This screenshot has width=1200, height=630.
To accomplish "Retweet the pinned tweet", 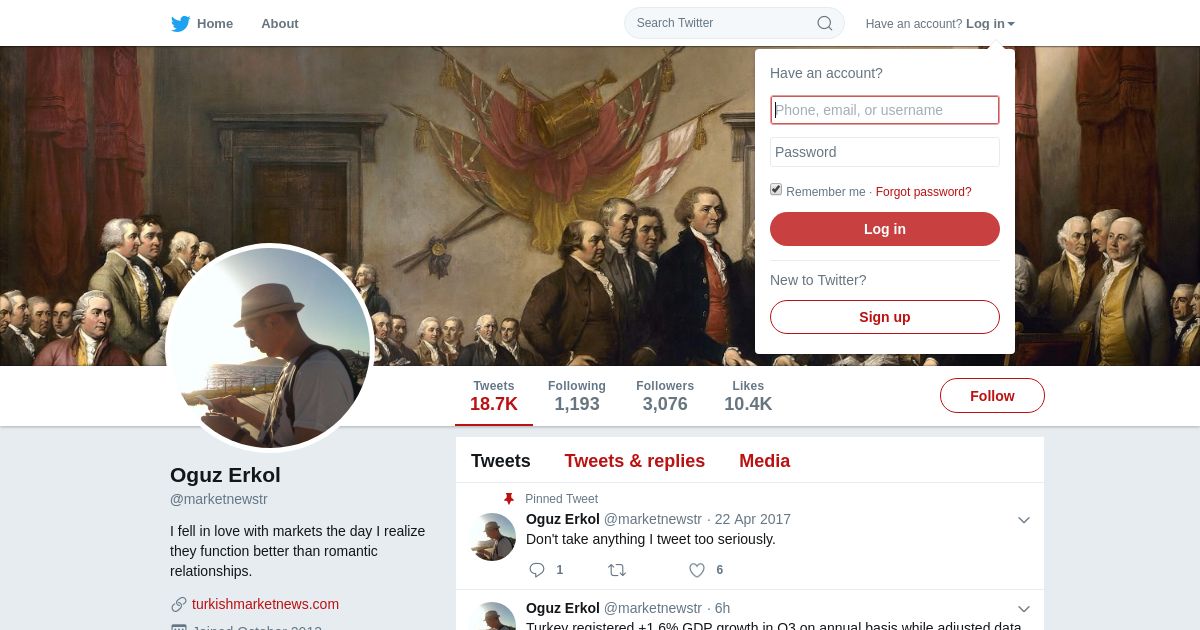I will click(617, 570).
